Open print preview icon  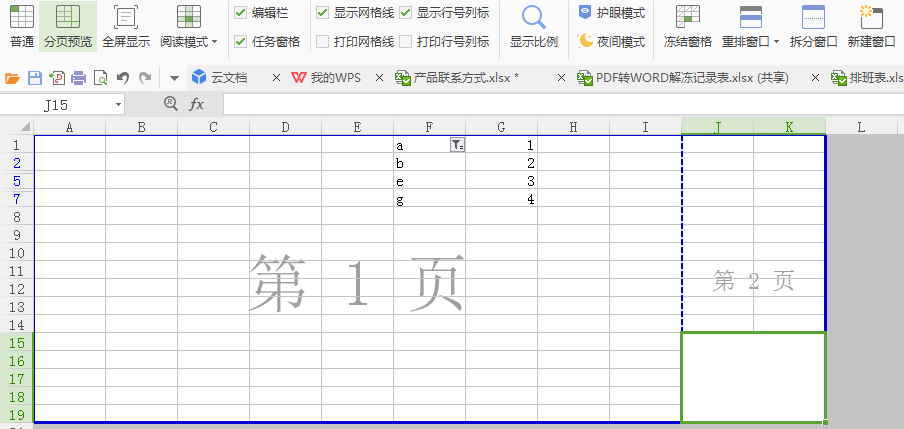pyautogui.click(x=100, y=78)
